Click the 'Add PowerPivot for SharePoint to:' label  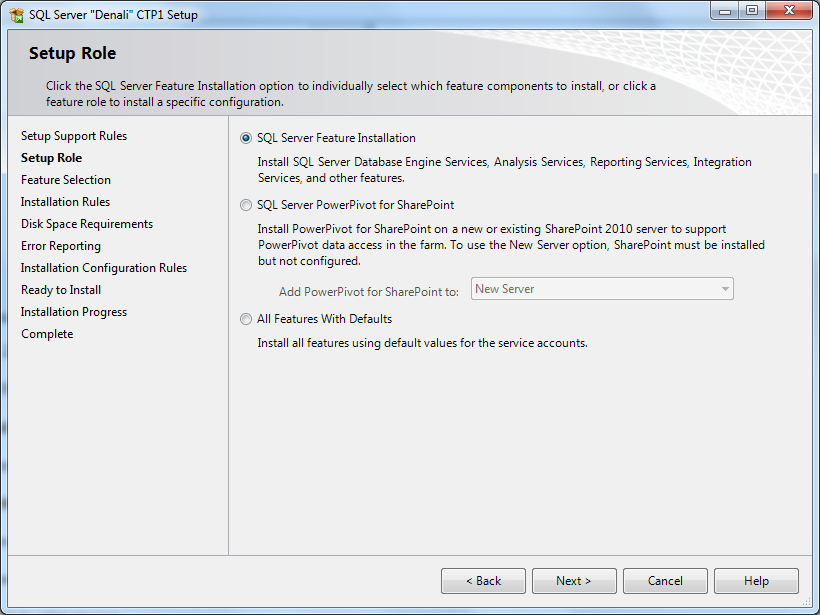[x=369, y=292]
